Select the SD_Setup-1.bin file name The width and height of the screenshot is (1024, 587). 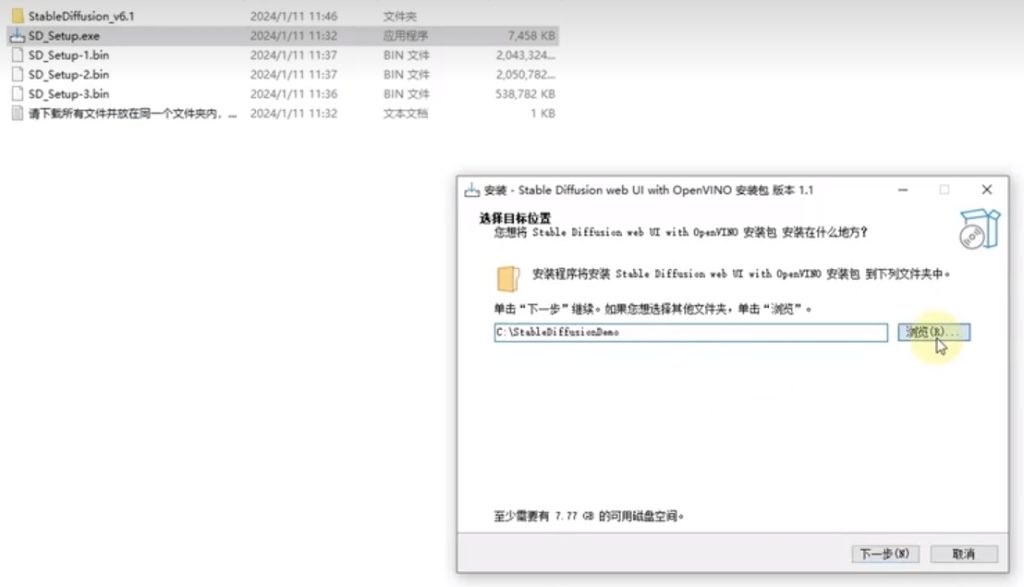pyautogui.click(x=69, y=55)
